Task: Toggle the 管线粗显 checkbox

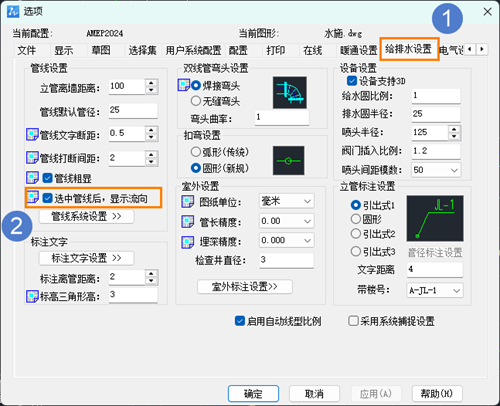Action: coord(48,178)
